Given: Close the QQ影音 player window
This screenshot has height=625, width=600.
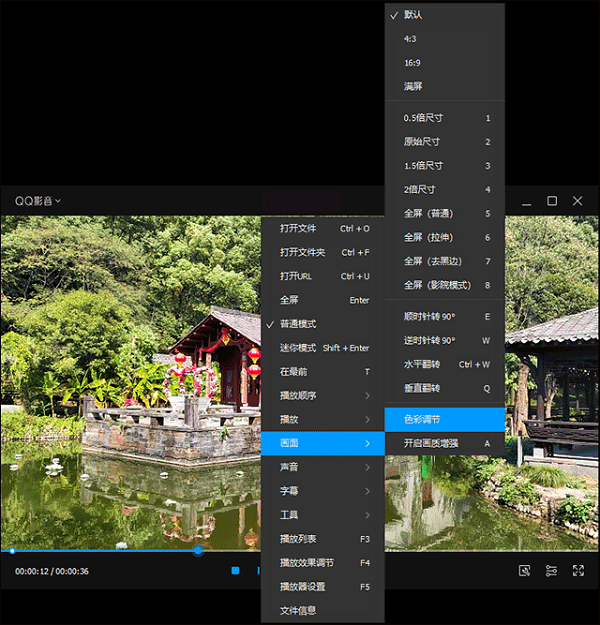Looking at the screenshot, I should pyautogui.click(x=578, y=201).
